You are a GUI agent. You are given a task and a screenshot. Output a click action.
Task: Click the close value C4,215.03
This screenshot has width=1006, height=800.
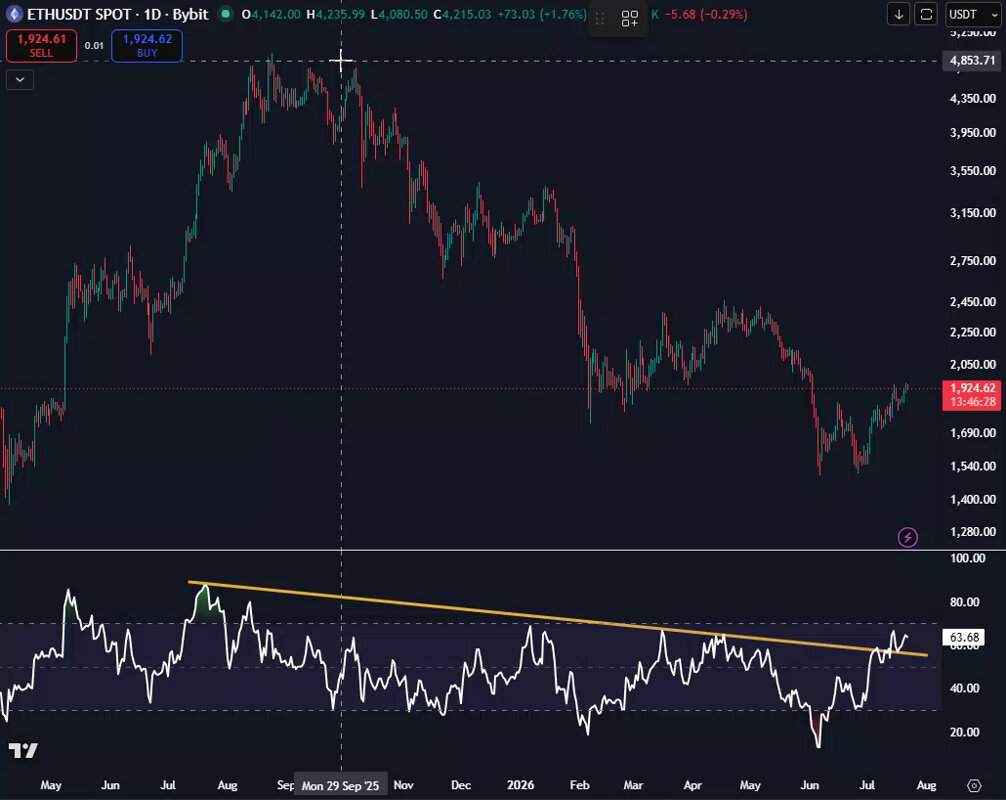point(462,14)
